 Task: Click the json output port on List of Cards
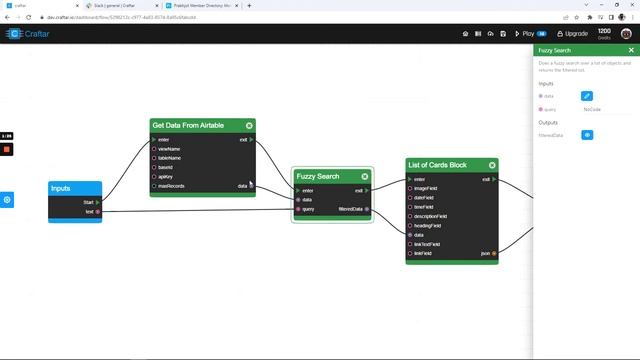(x=494, y=253)
